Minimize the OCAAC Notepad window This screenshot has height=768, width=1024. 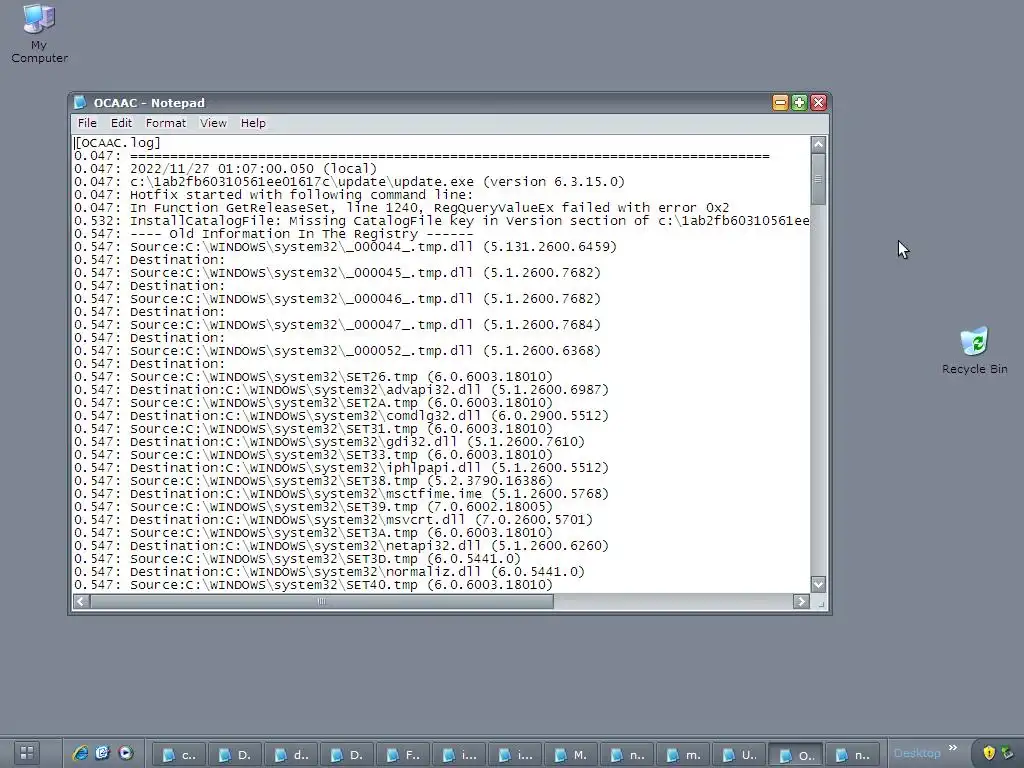click(780, 103)
